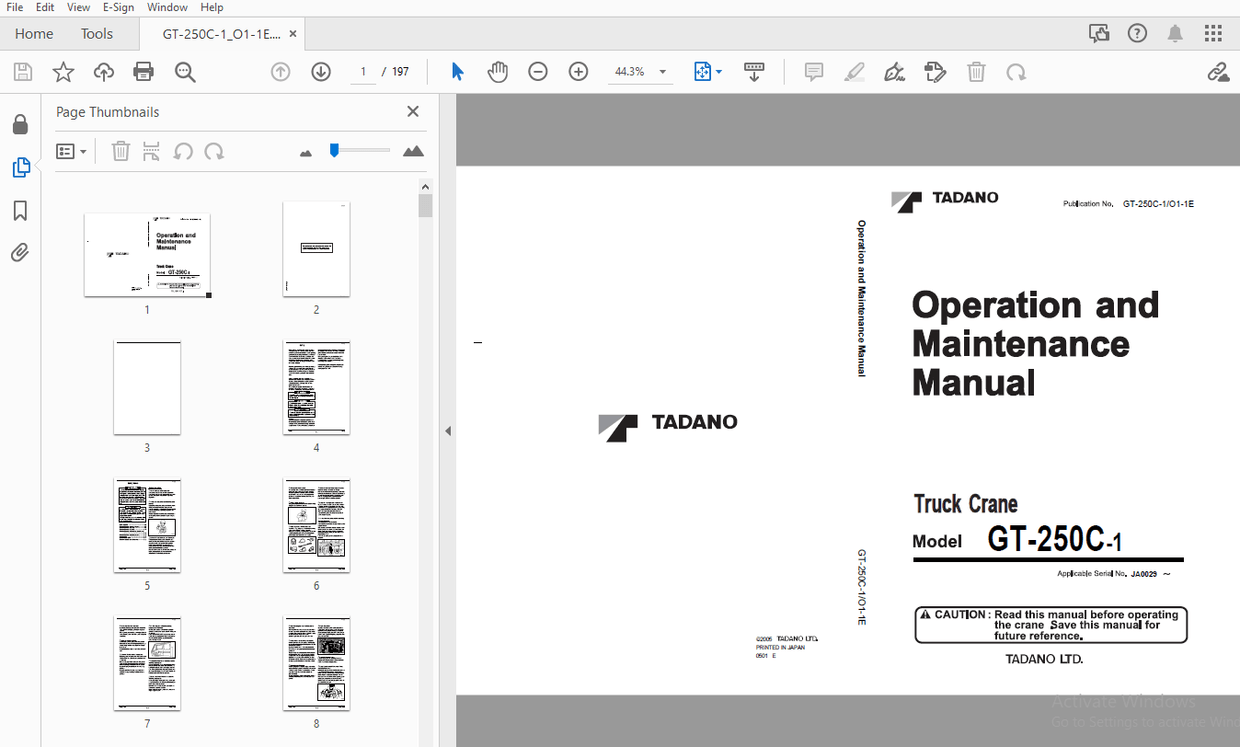Open the thumbnail options dropdown menu
Image resolution: width=1240 pixels, height=747 pixels.
tap(70, 150)
